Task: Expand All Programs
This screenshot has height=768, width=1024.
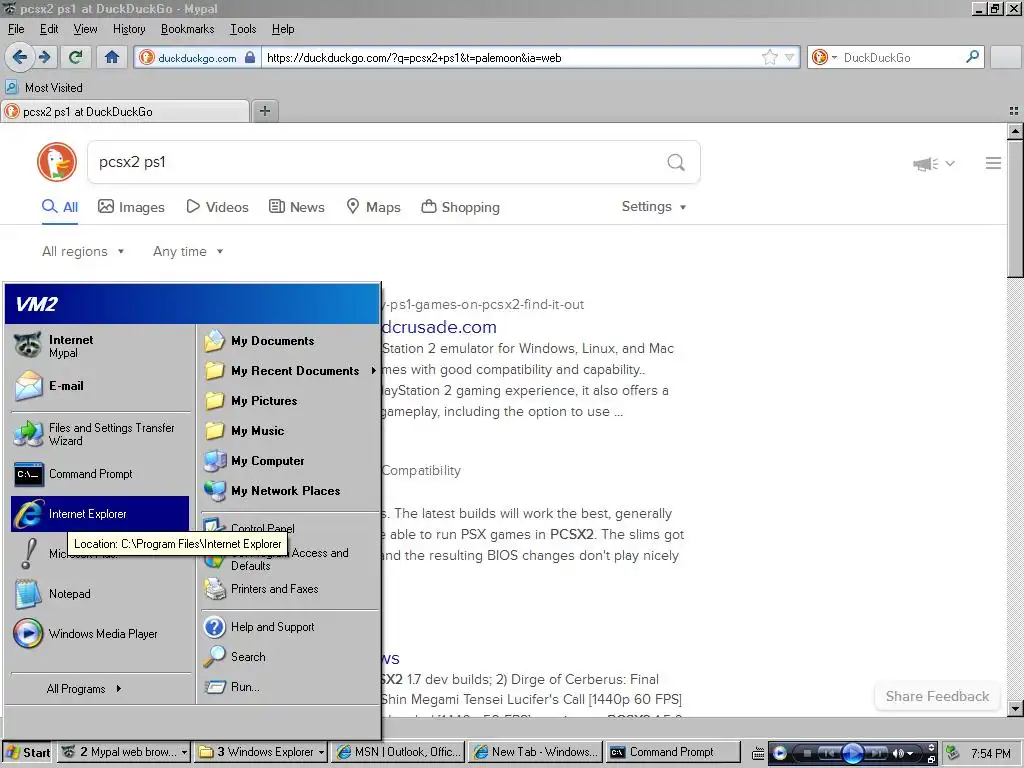Action: pos(84,688)
